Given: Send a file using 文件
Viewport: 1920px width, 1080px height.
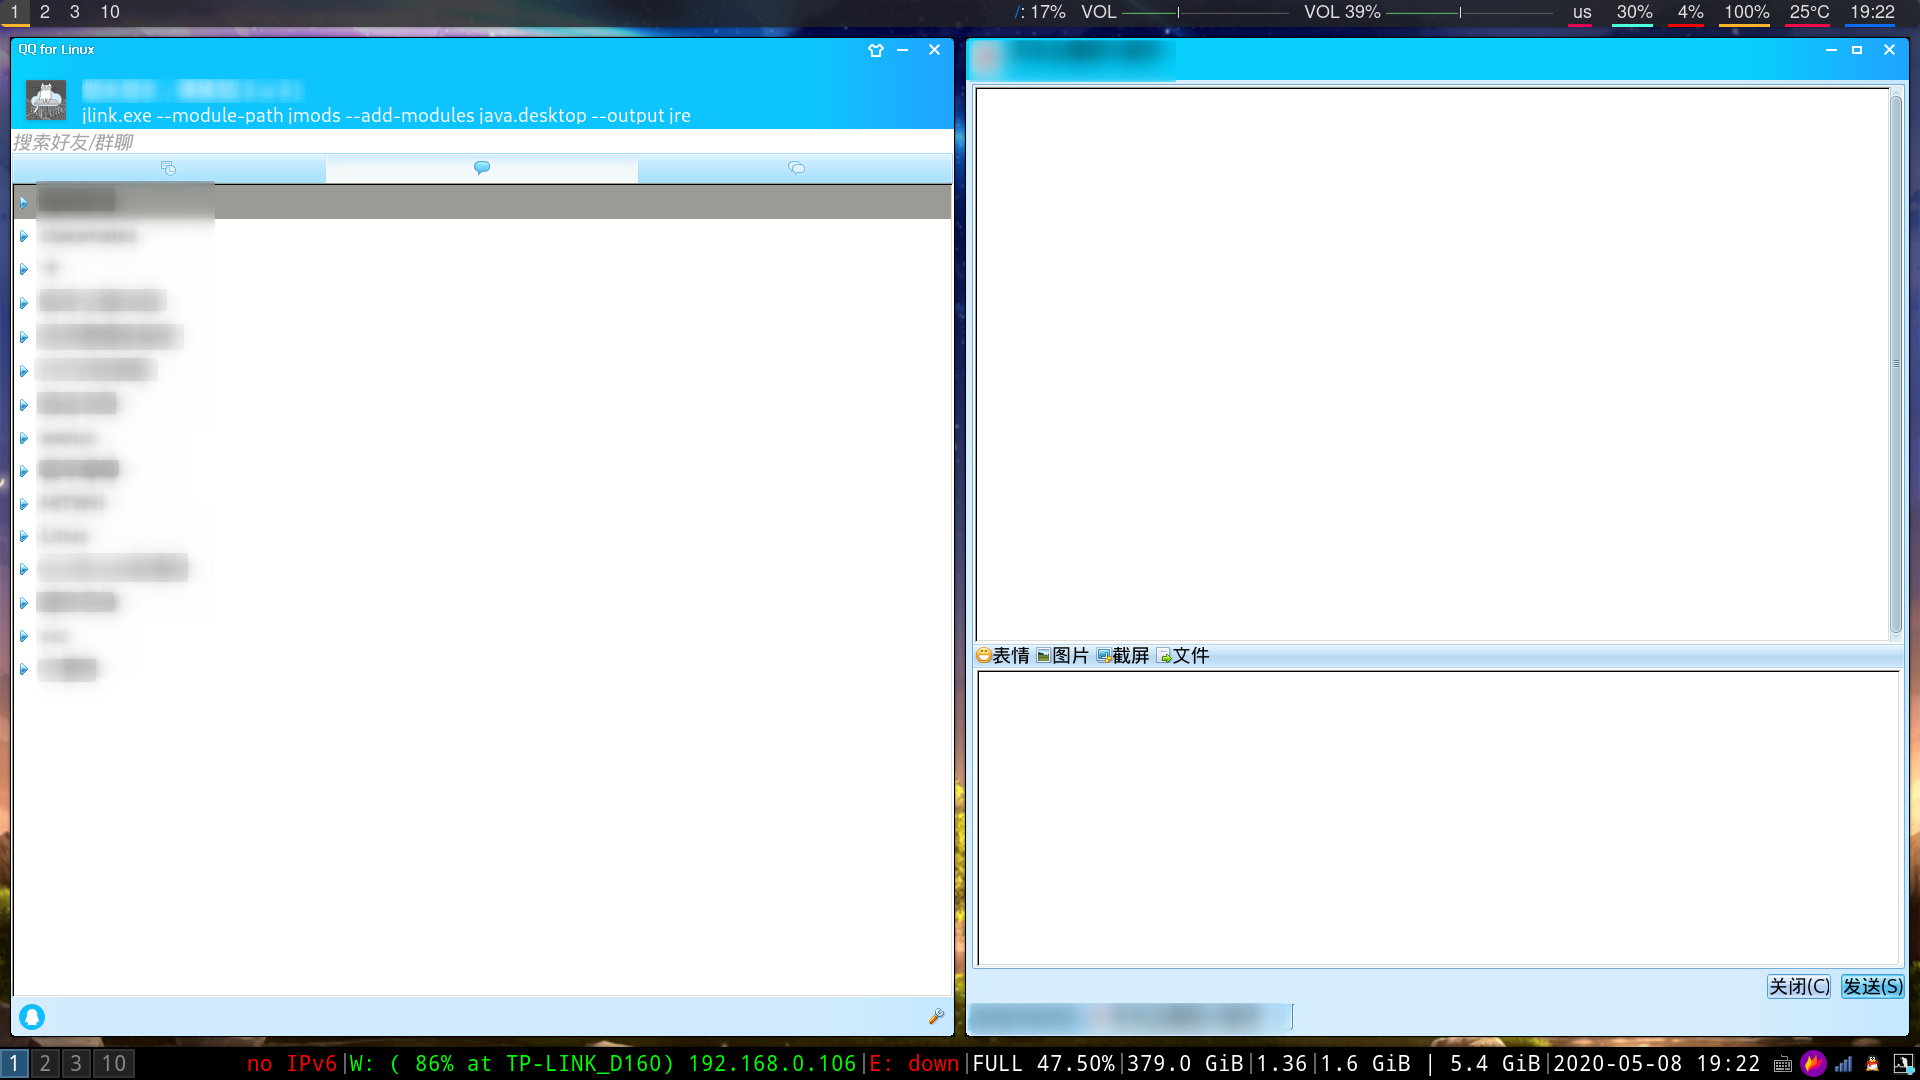Looking at the screenshot, I should [x=1183, y=655].
